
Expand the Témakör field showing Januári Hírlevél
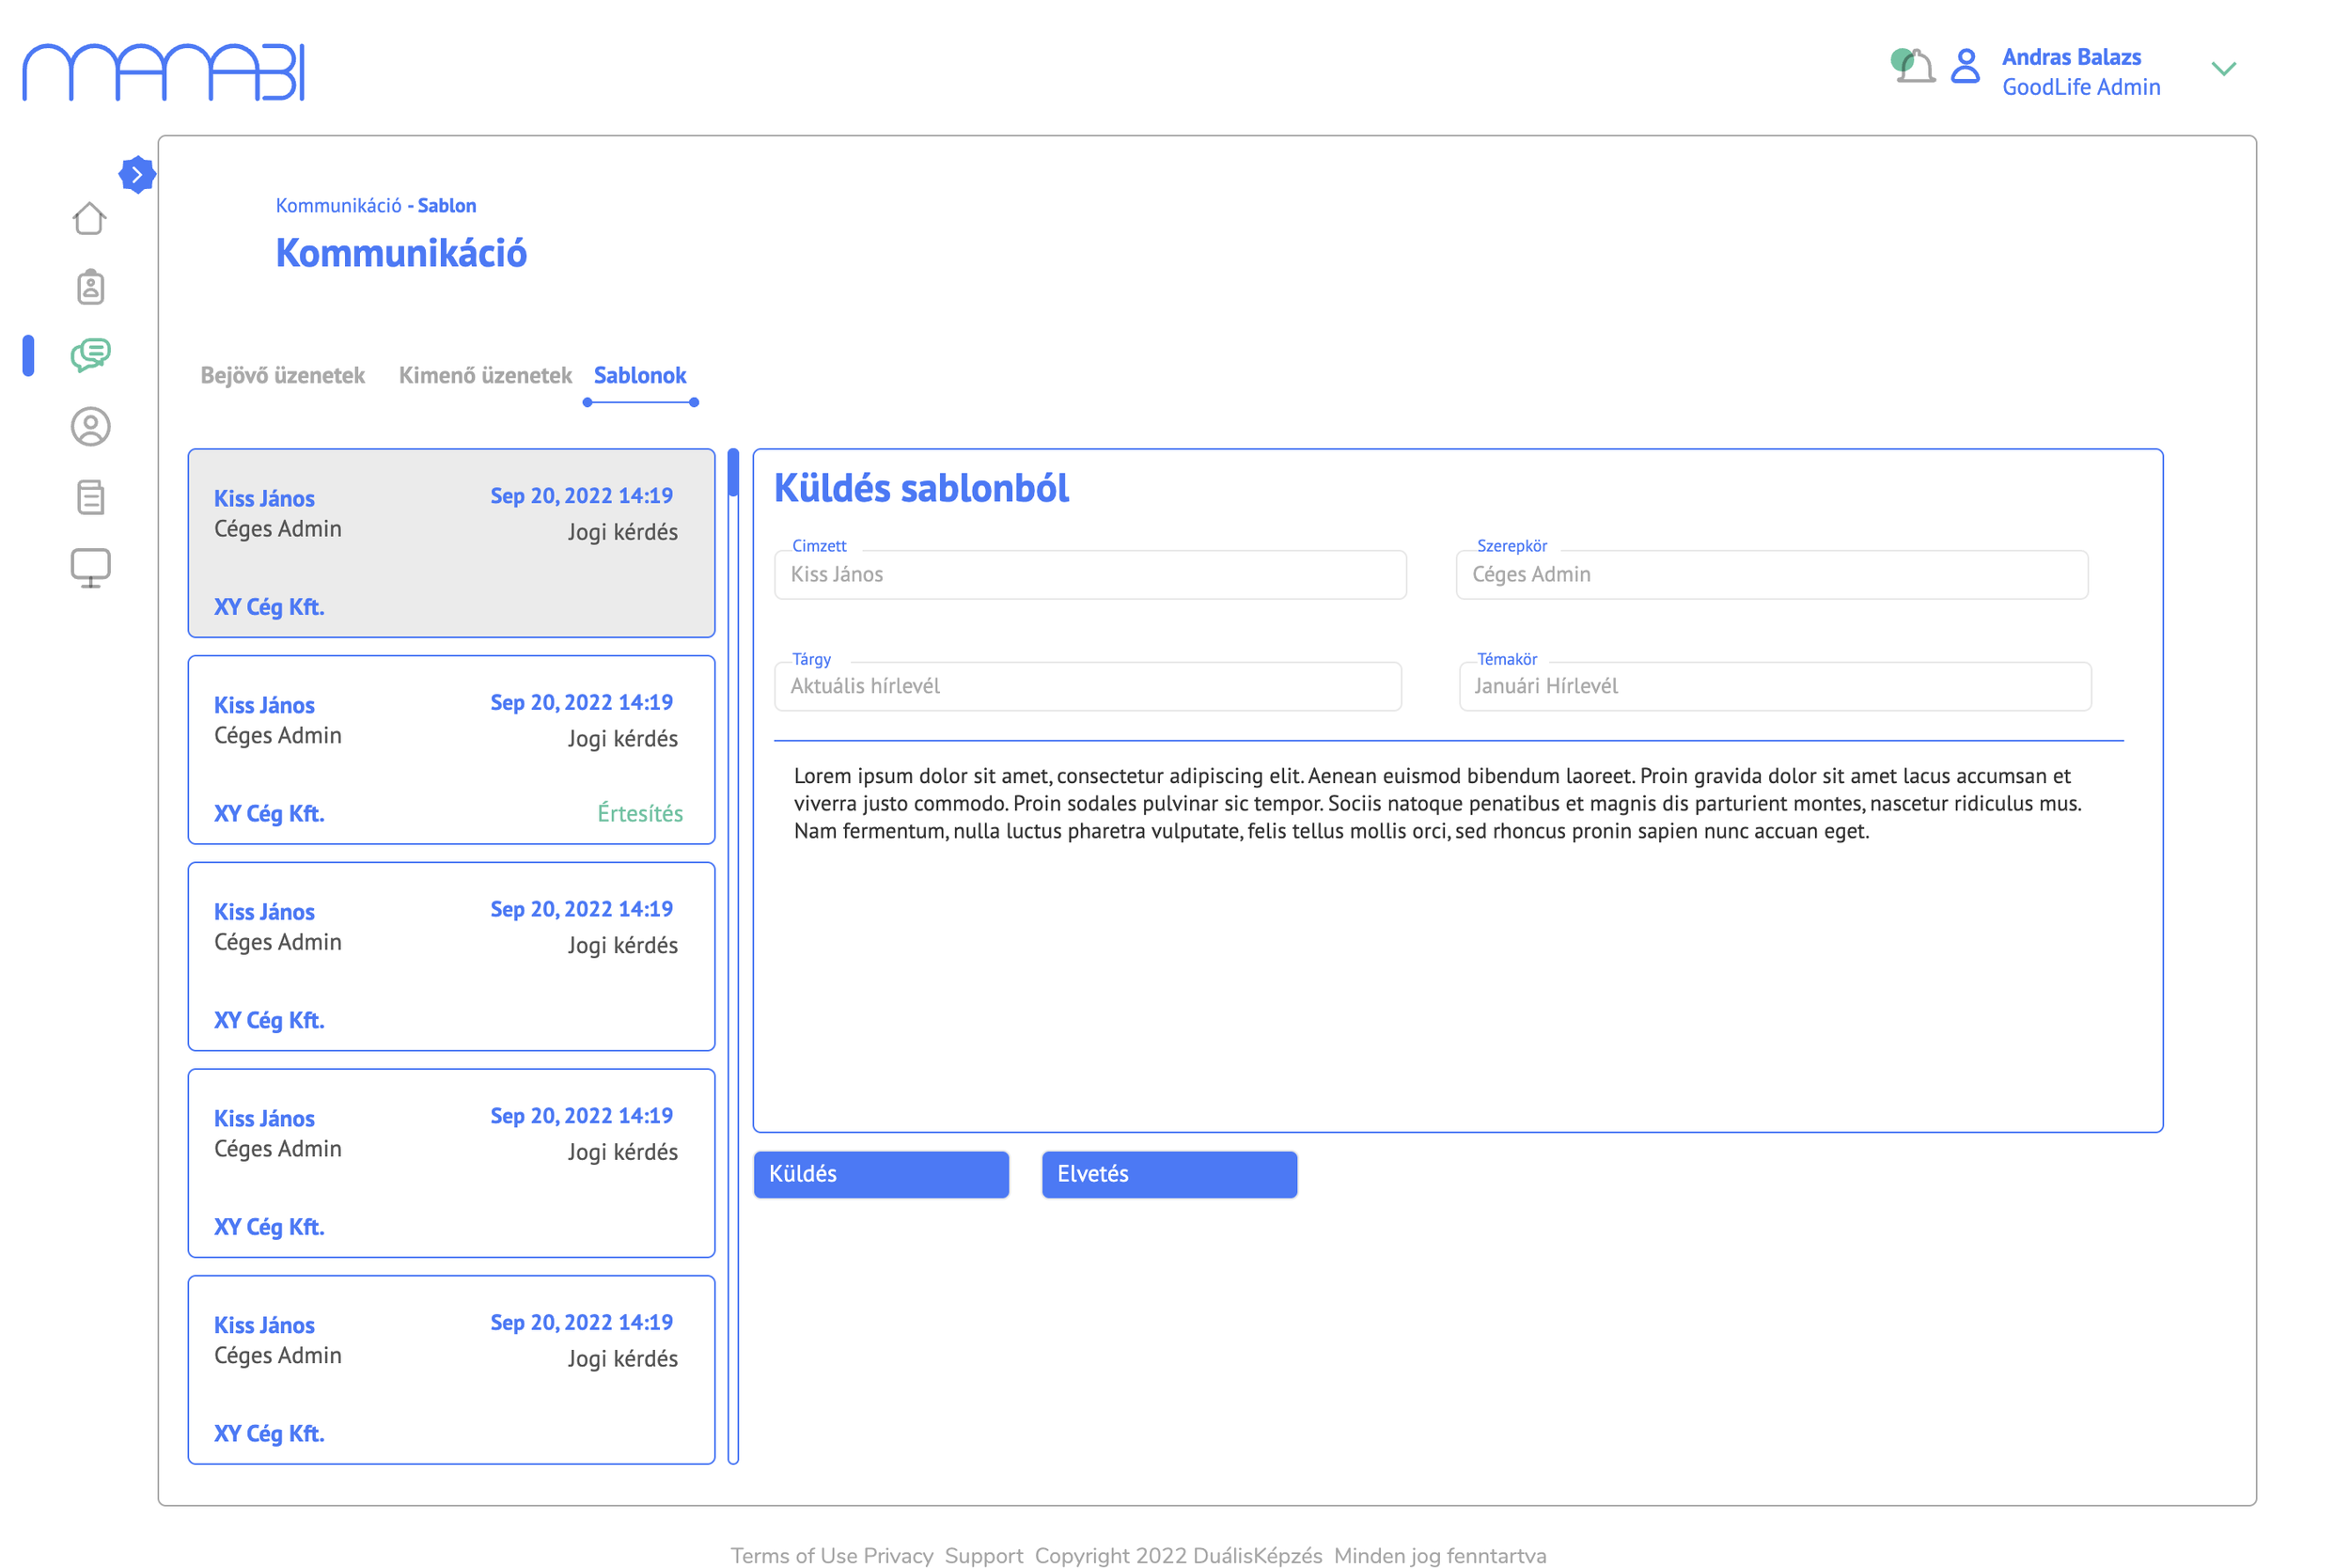coord(1772,686)
